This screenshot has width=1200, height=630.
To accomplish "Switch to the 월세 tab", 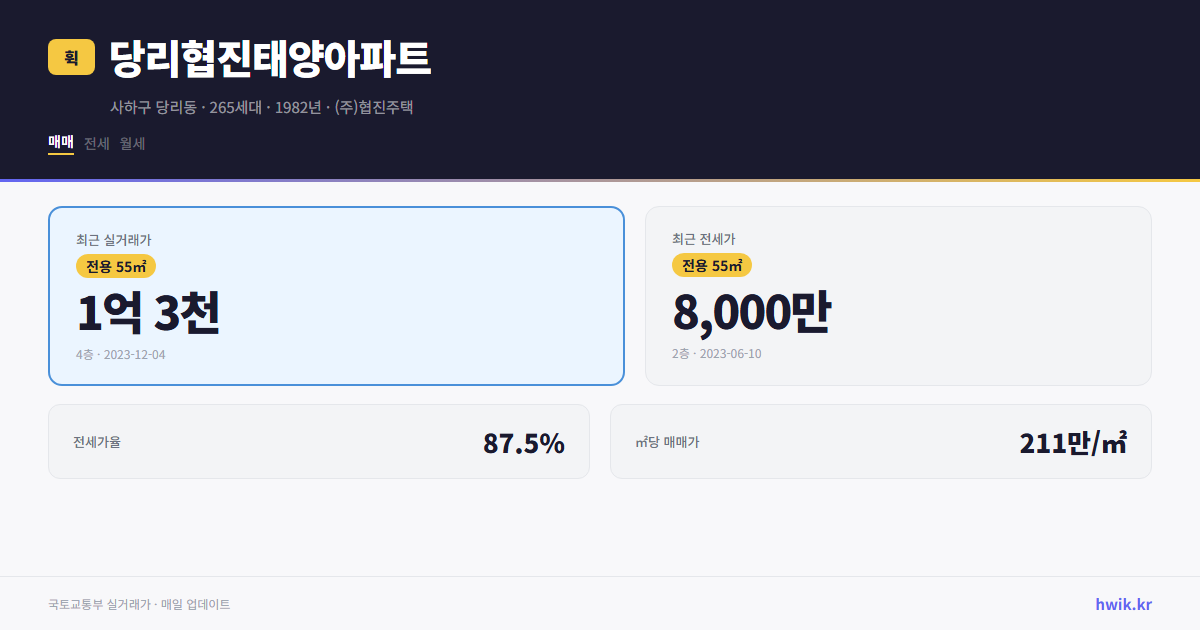I will [x=130, y=143].
